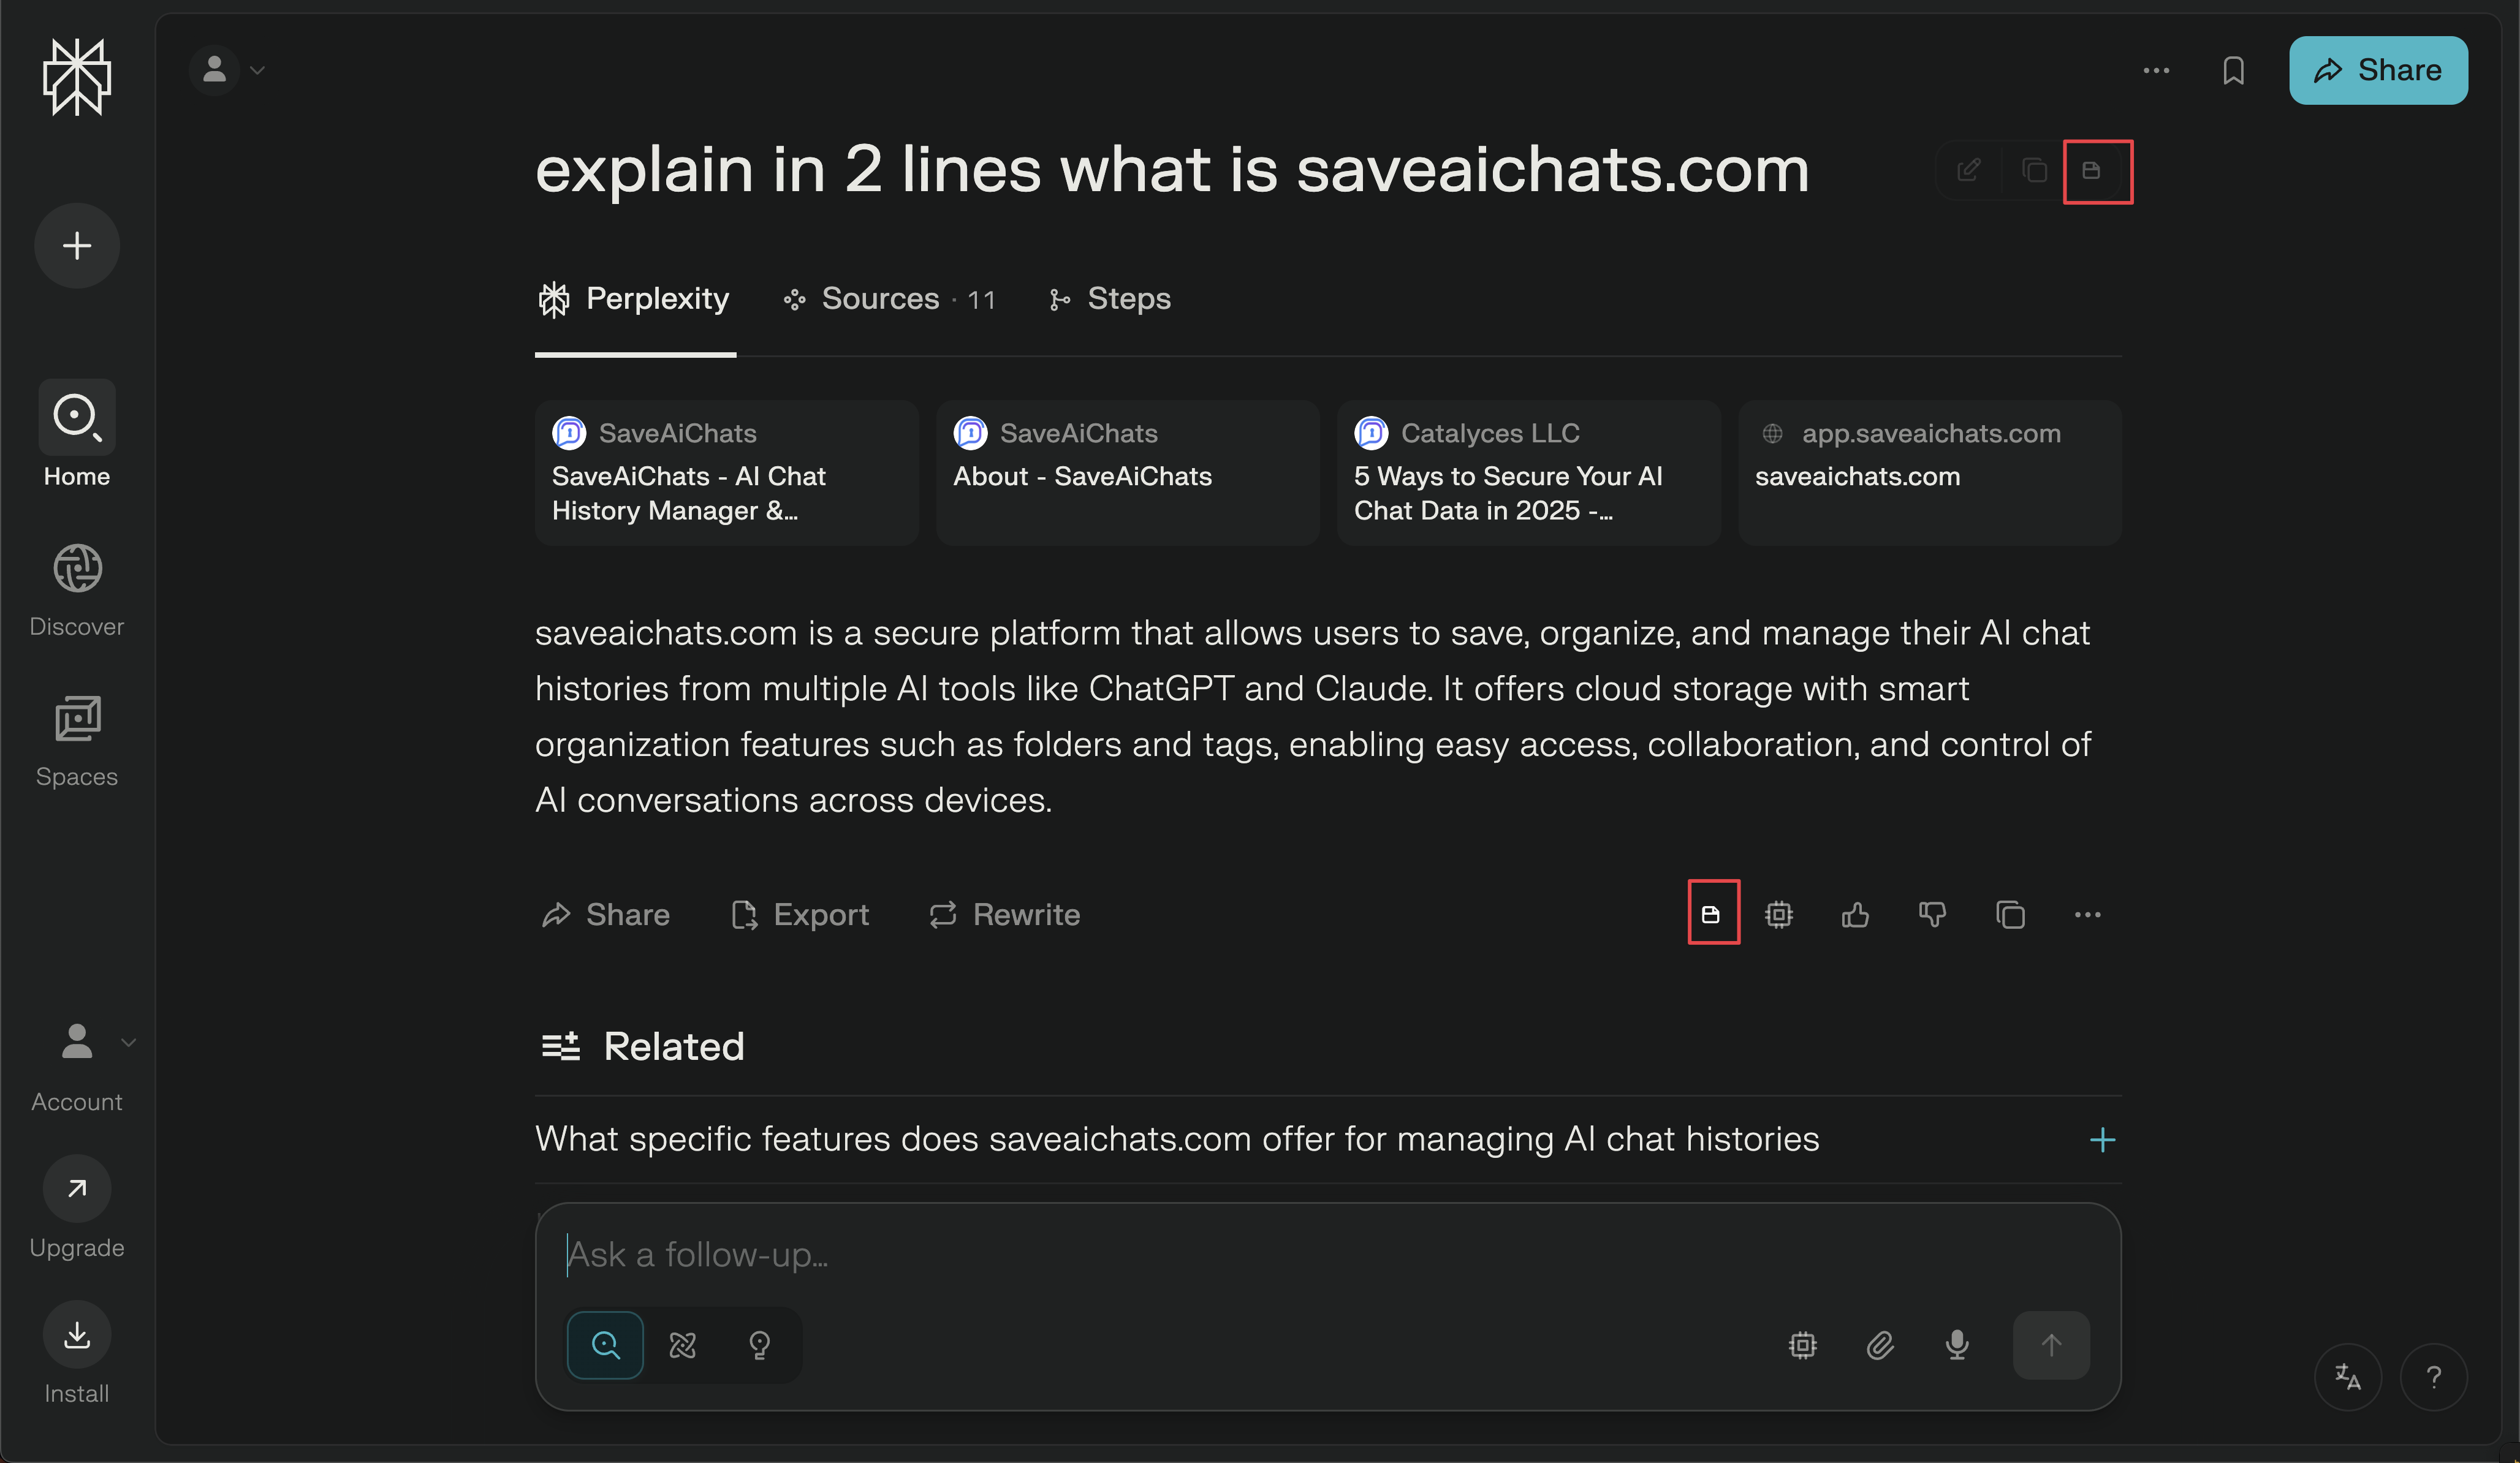
Task: Click the Ask a follow-up input field
Action: (1328, 1255)
